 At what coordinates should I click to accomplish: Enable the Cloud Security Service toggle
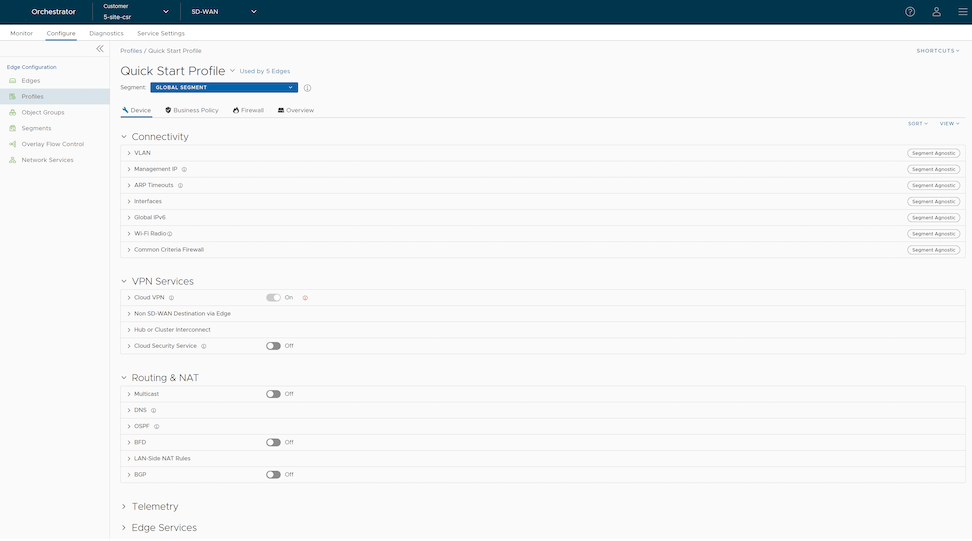point(273,346)
